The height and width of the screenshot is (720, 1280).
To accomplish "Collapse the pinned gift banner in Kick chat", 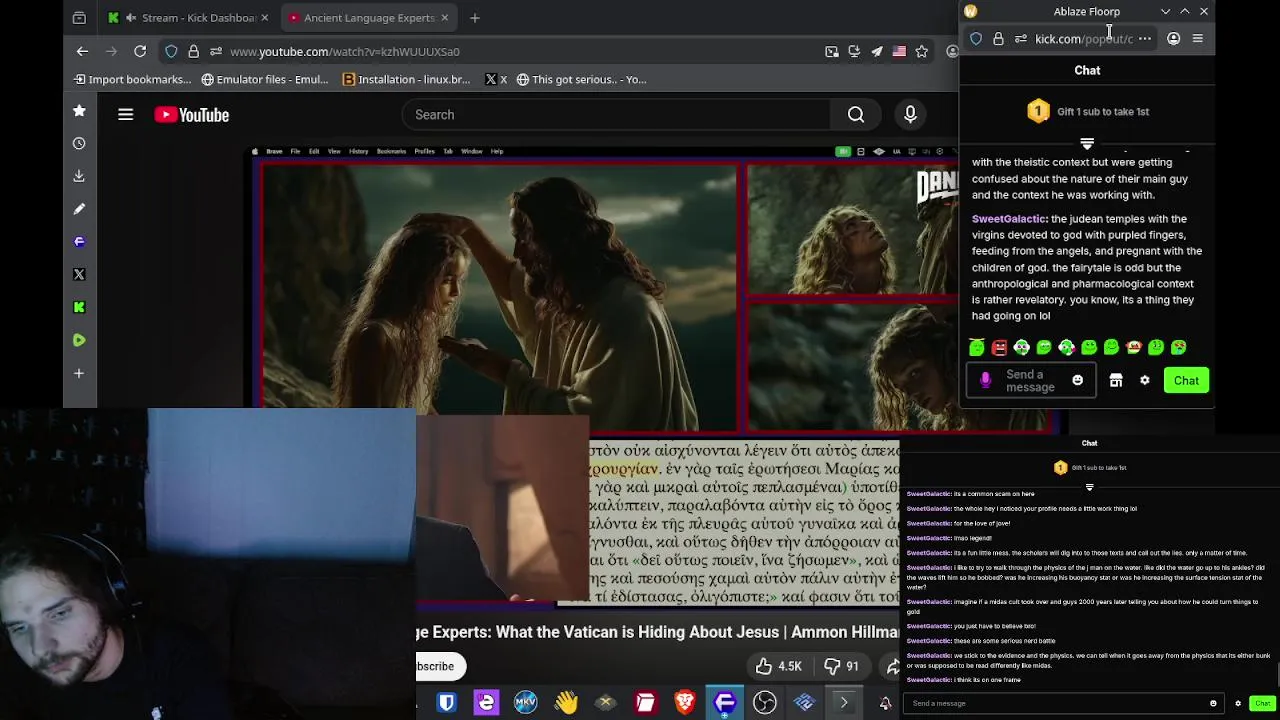I will point(1087,144).
